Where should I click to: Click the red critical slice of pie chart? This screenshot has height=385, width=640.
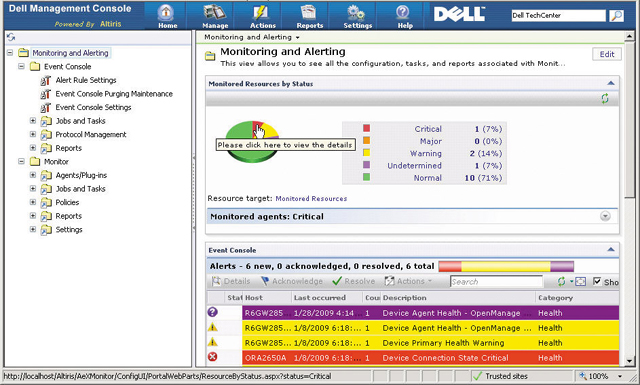point(257,125)
